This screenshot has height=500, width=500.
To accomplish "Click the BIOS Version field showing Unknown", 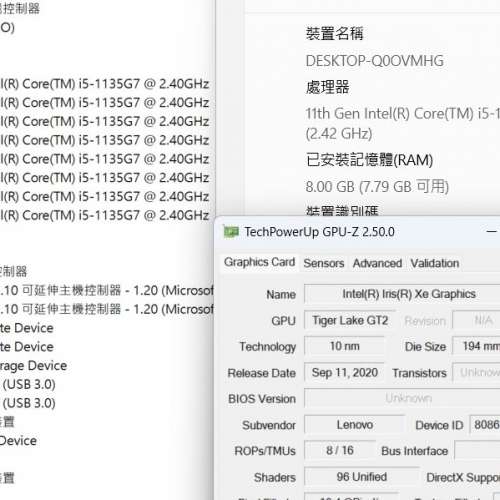I will tap(402, 398).
